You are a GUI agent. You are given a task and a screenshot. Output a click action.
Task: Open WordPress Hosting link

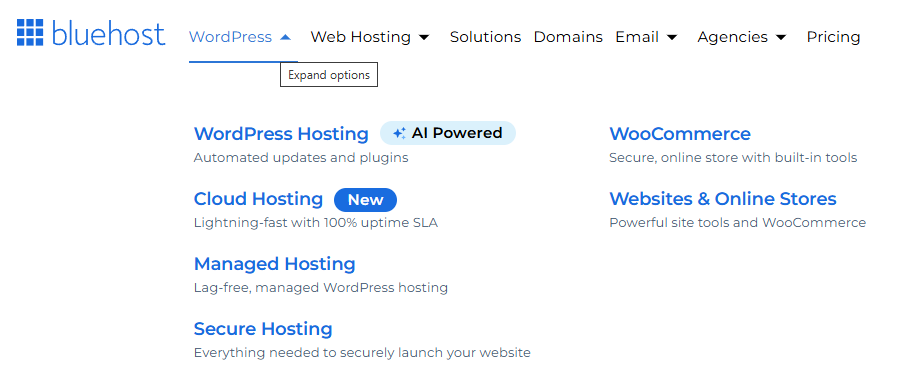point(281,134)
